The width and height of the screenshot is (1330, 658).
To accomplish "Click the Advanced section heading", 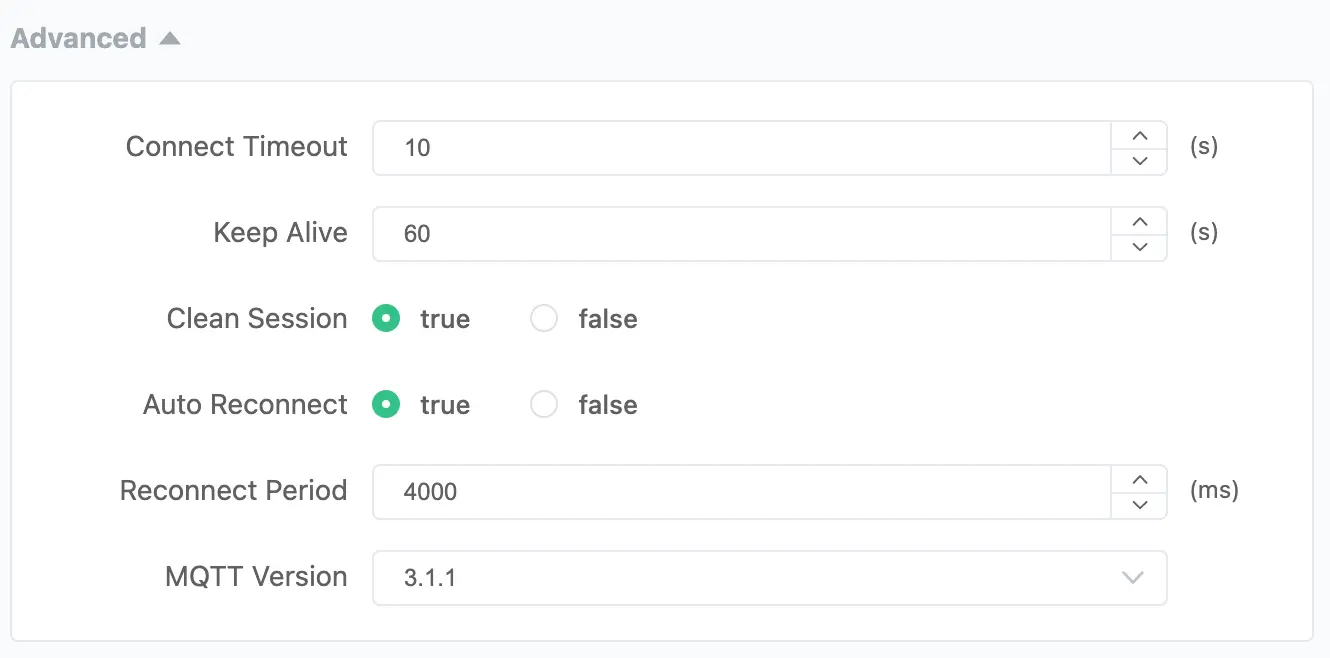I will pos(79,39).
